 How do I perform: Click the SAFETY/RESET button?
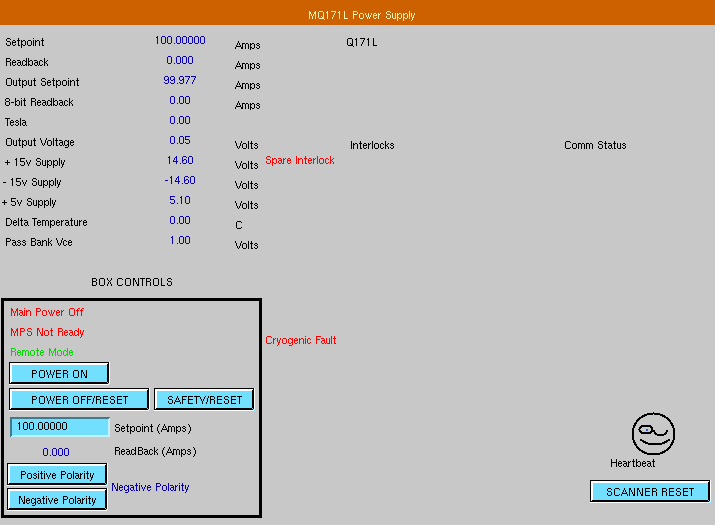click(204, 400)
